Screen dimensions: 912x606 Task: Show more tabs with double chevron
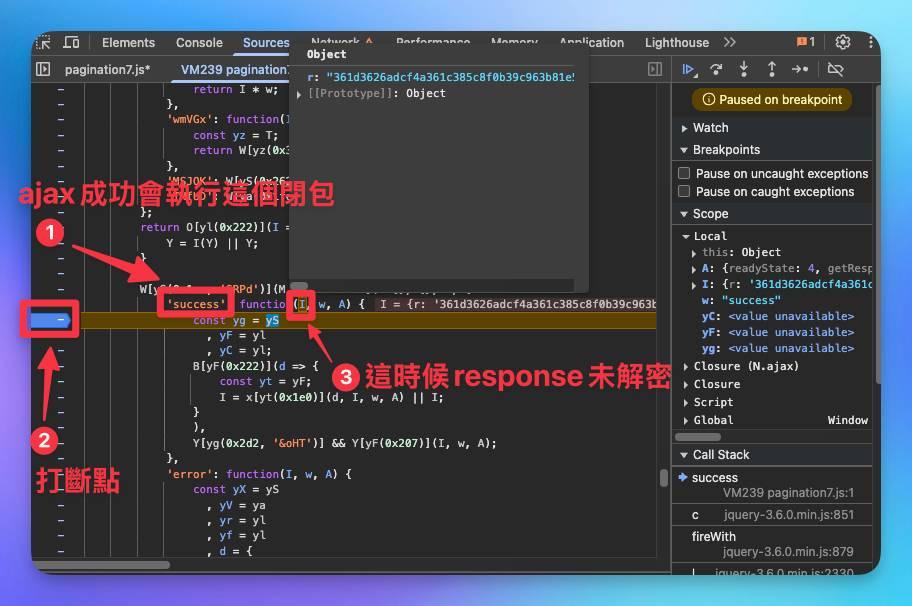(x=730, y=42)
